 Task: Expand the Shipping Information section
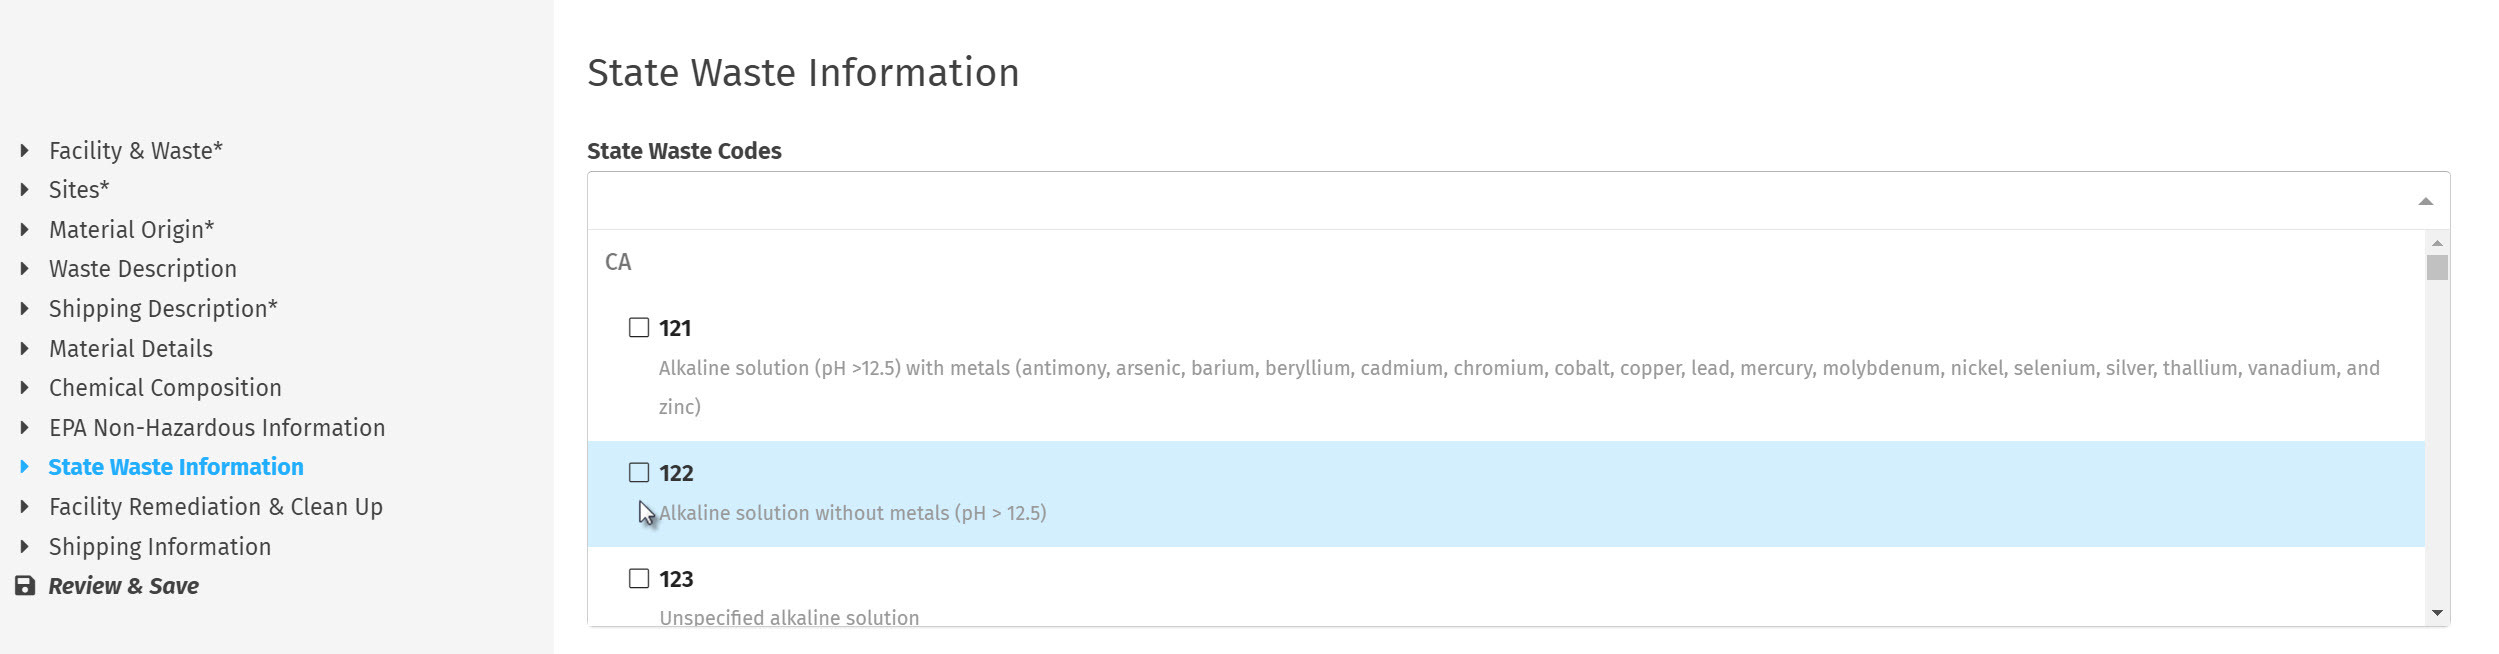coord(160,547)
